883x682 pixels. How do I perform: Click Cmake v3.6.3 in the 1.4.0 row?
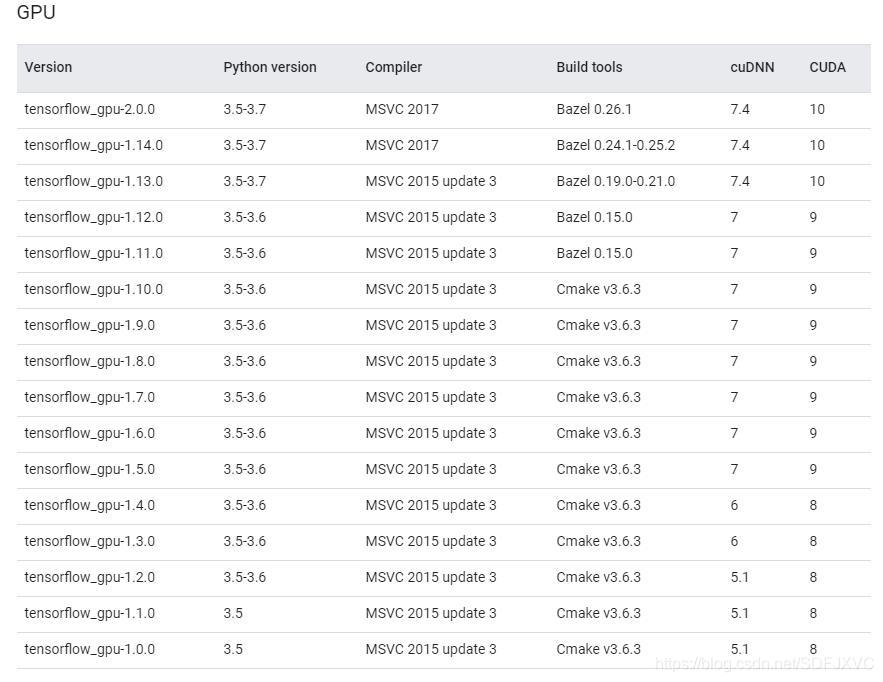599,506
